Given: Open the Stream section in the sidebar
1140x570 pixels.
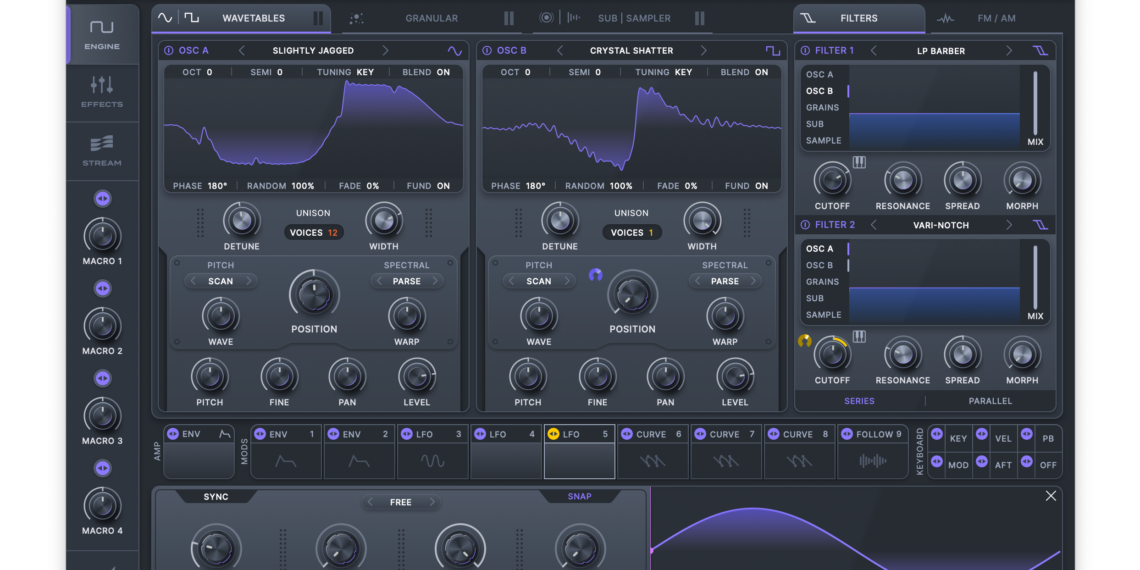Looking at the screenshot, I should [102, 150].
